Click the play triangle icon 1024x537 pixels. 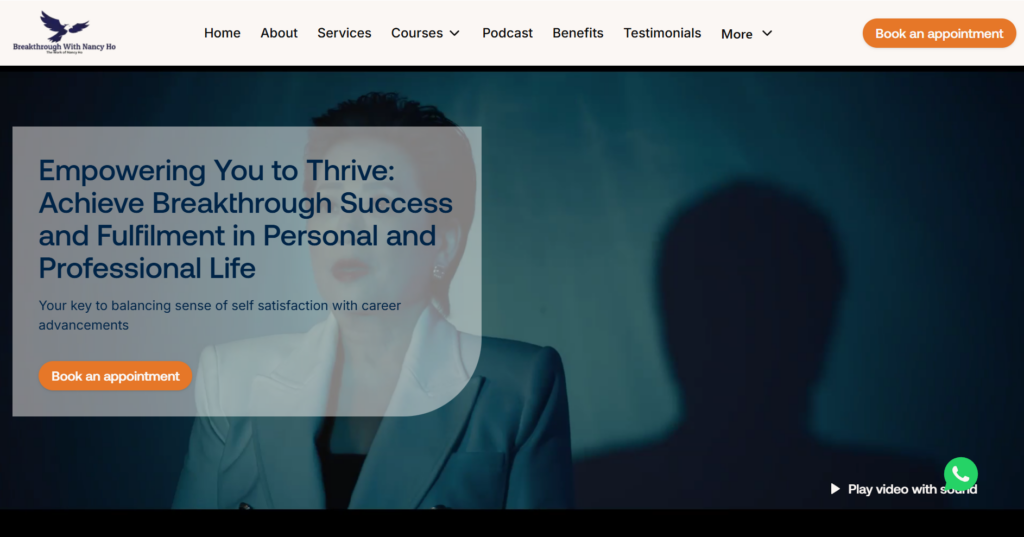835,489
